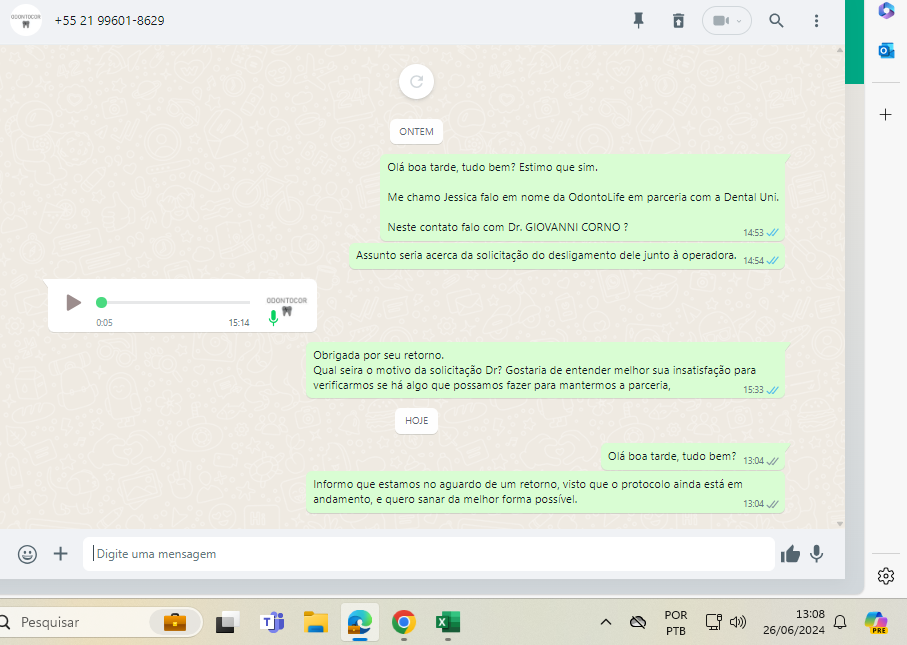
Task: Open Copilot in the Edge sidebar
Action: click(x=886, y=10)
